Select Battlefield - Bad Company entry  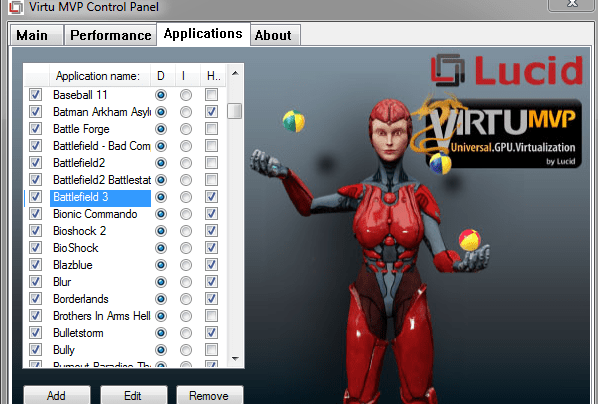[101, 146]
